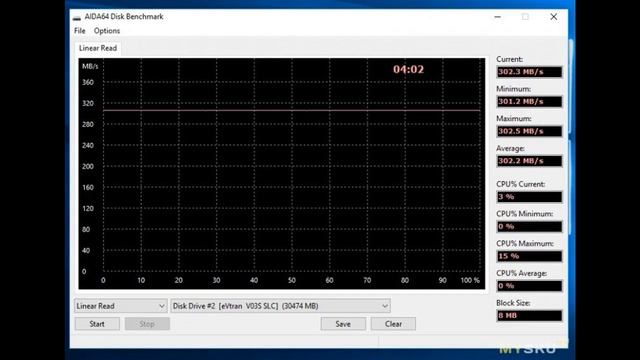The width and height of the screenshot is (640, 360).
Task: Click the Clear button
Action: 393,324
